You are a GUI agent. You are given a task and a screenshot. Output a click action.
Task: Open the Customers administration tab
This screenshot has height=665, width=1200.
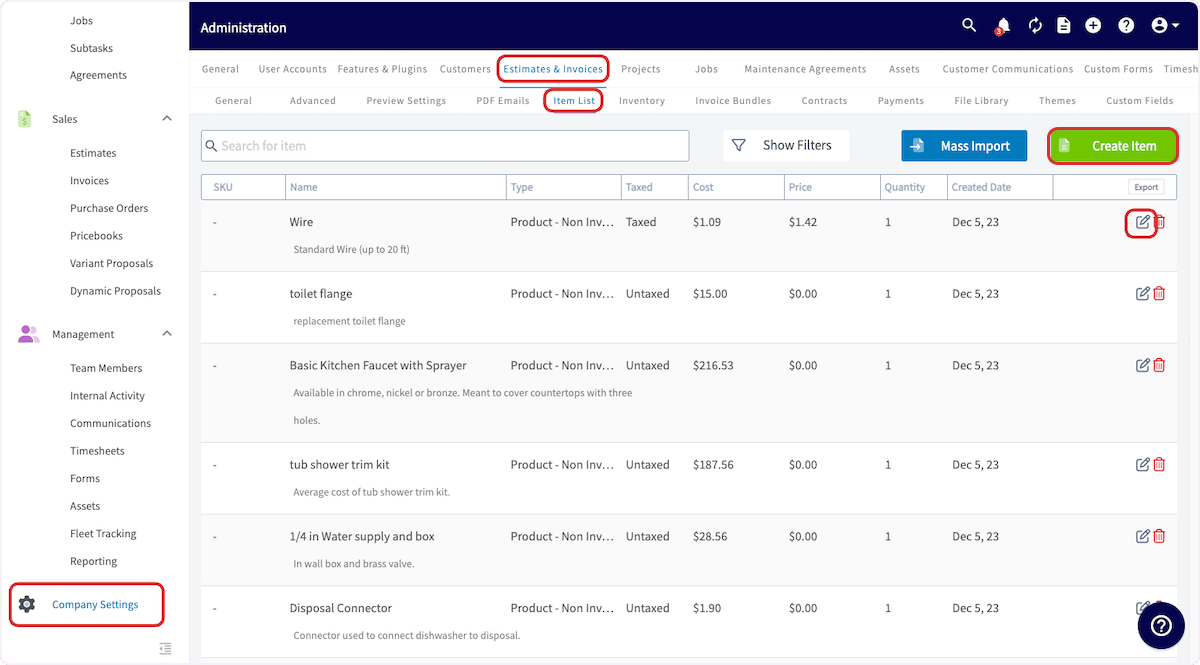tap(465, 70)
